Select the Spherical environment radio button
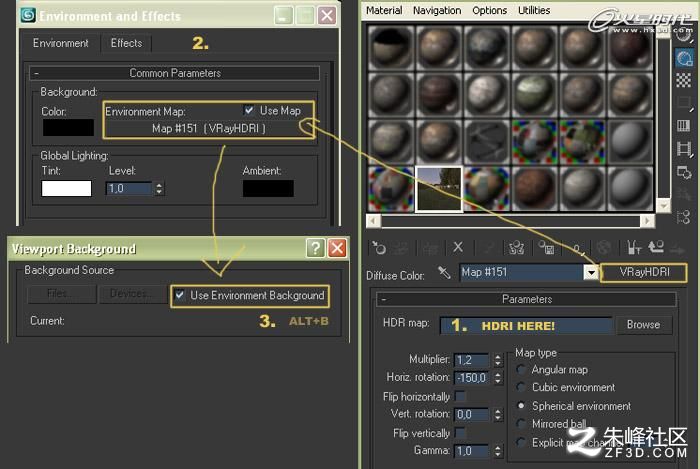Image resolution: width=700 pixels, height=469 pixels. click(521, 406)
